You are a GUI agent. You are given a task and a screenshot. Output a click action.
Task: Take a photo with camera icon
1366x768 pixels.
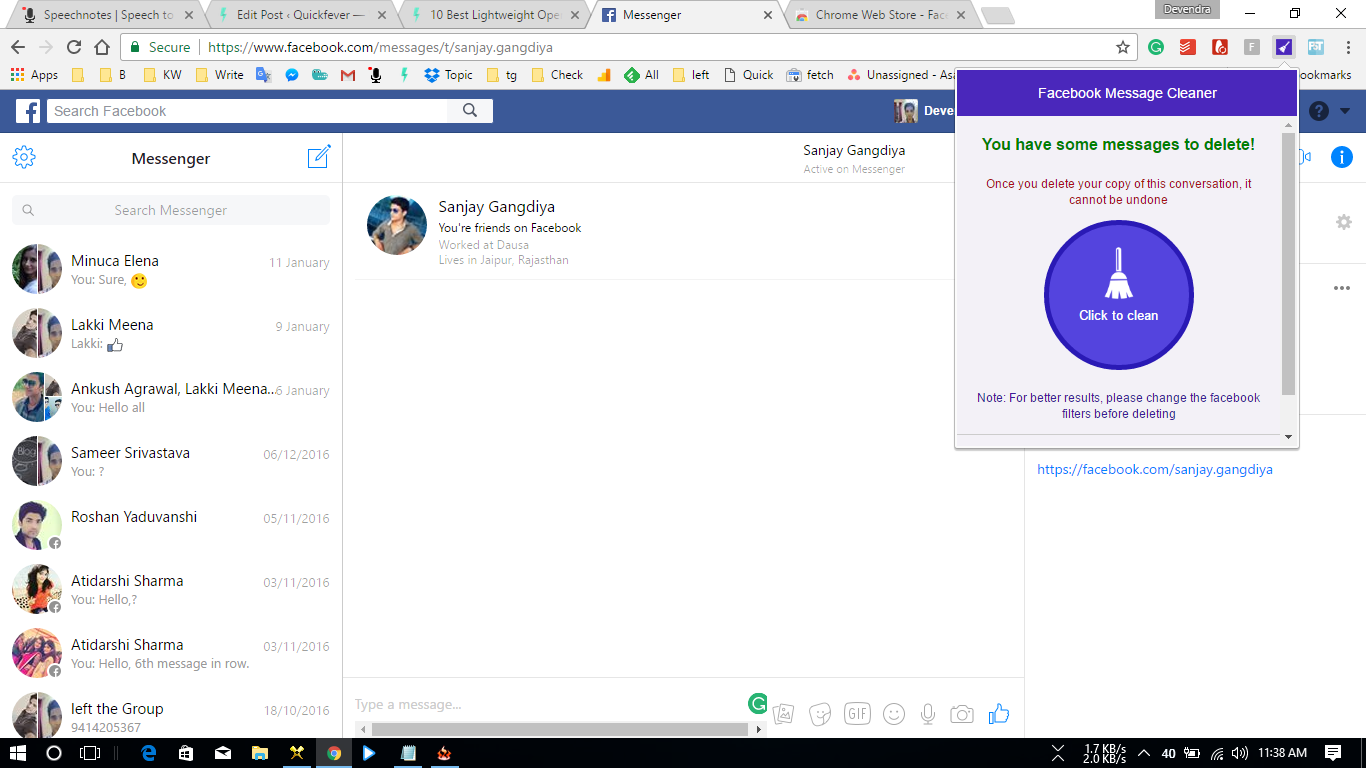click(x=962, y=714)
